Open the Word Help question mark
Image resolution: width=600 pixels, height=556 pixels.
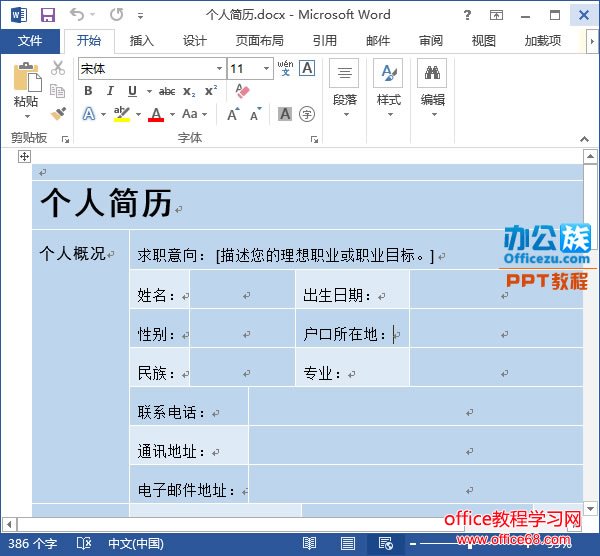467,15
